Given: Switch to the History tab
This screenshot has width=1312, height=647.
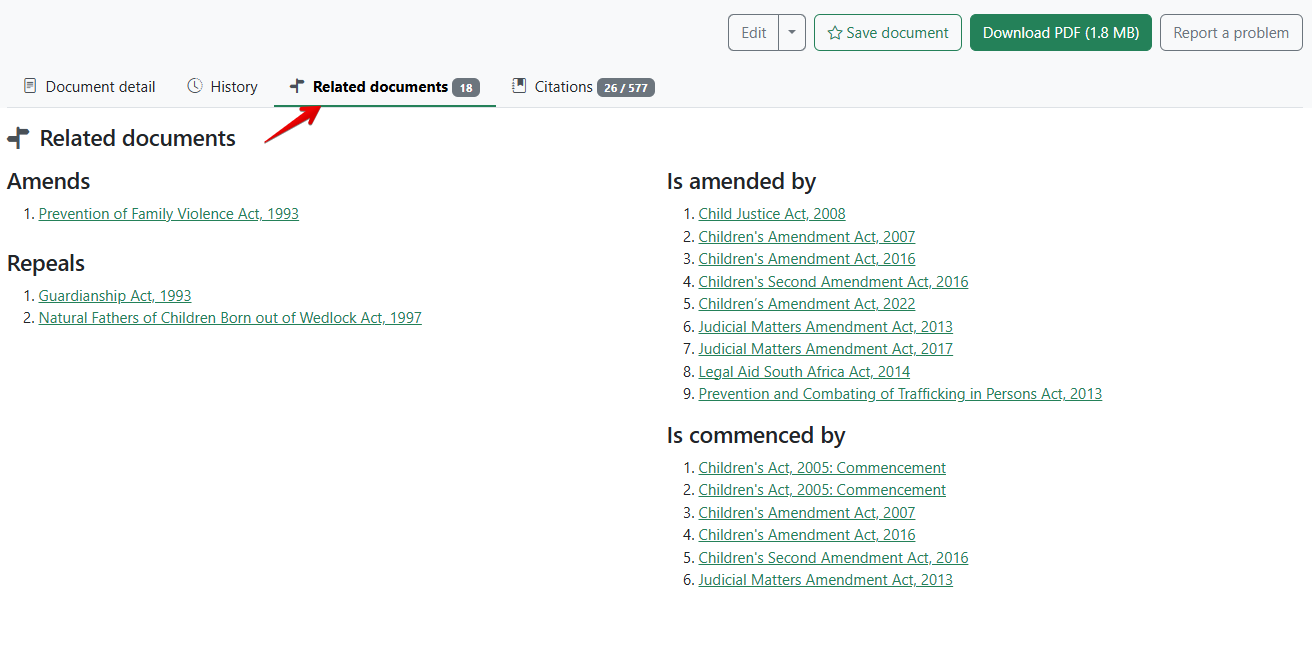Looking at the screenshot, I should [x=233, y=87].
